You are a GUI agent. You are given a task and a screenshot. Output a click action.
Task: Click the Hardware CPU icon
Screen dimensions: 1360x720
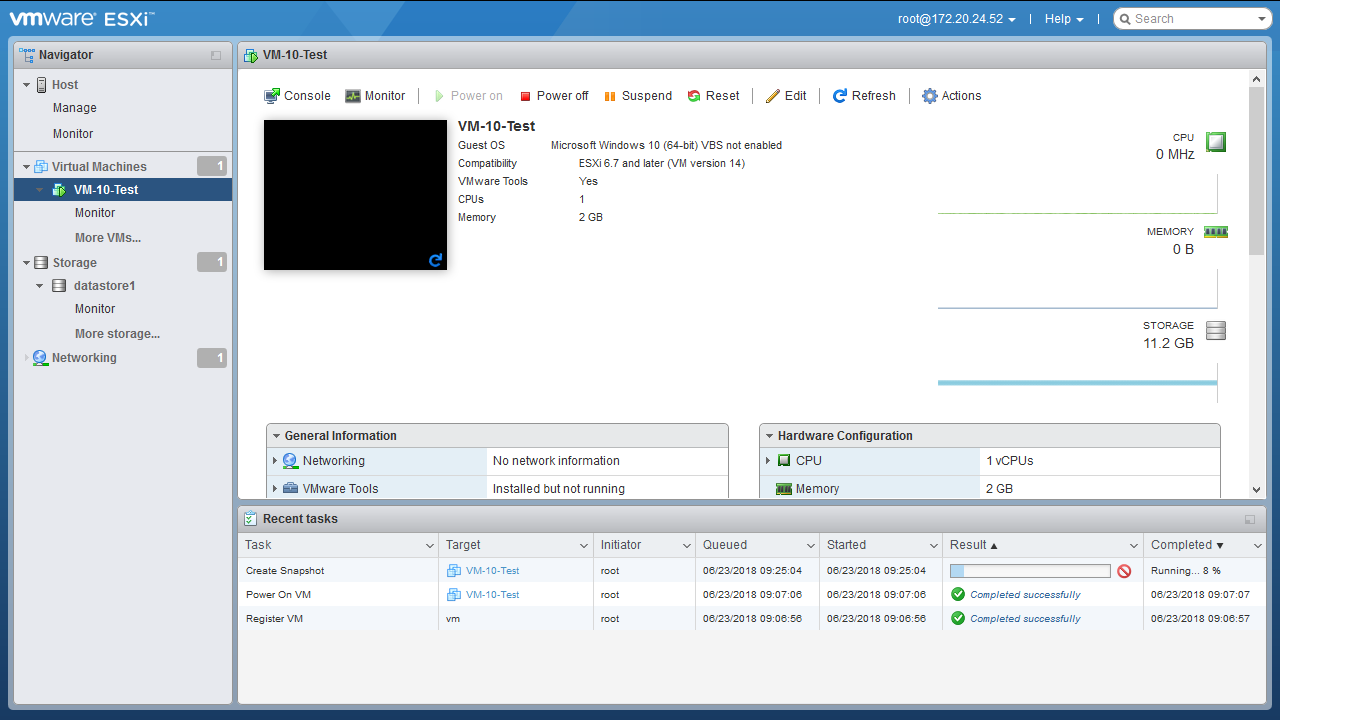[x=784, y=461]
